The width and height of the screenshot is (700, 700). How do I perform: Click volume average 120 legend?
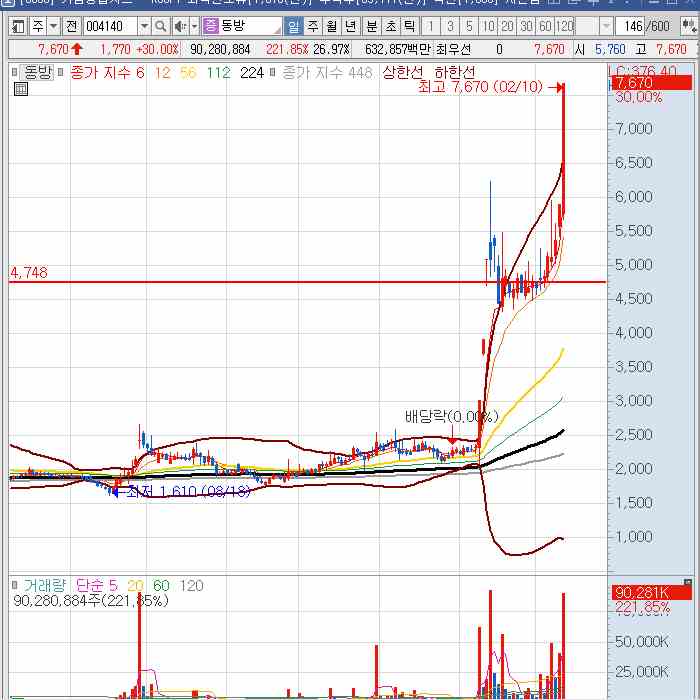191,585
